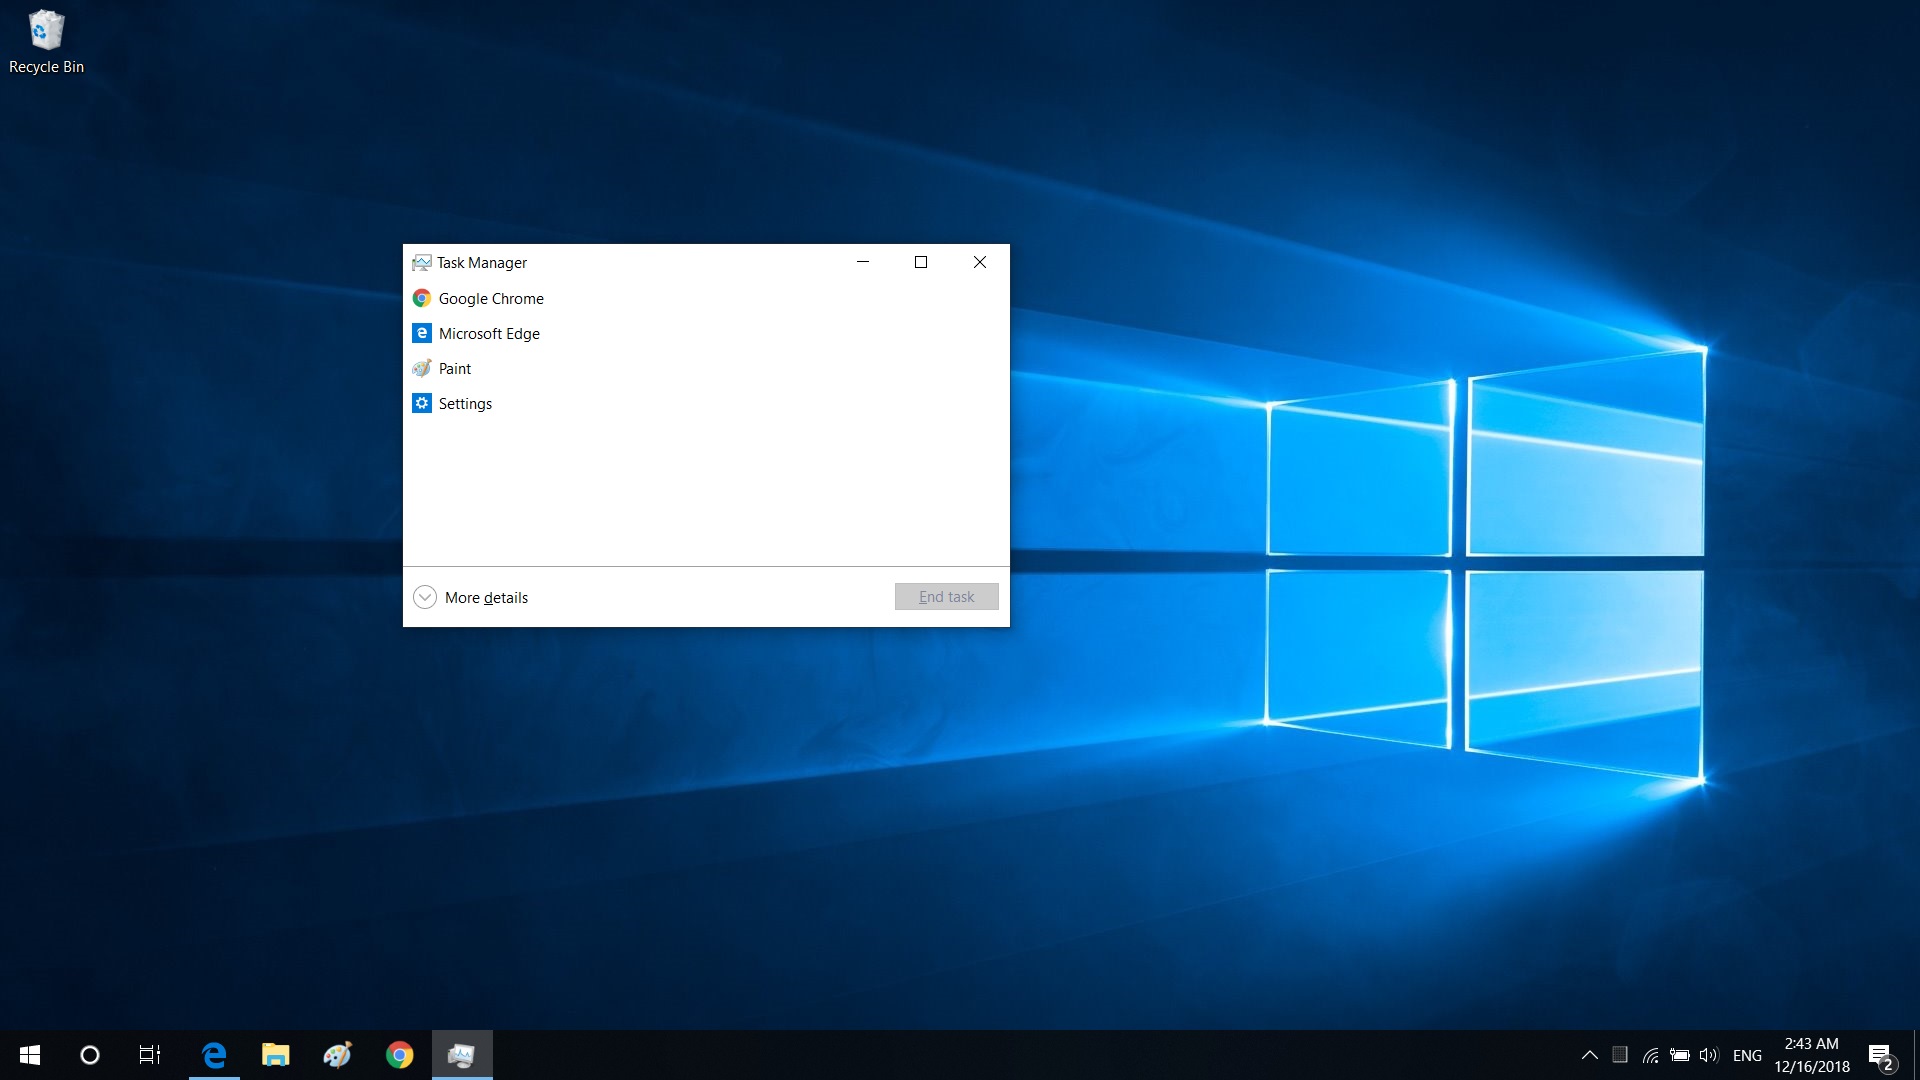Click the End task button
The height and width of the screenshot is (1080, 1920).
click(946, 596)
